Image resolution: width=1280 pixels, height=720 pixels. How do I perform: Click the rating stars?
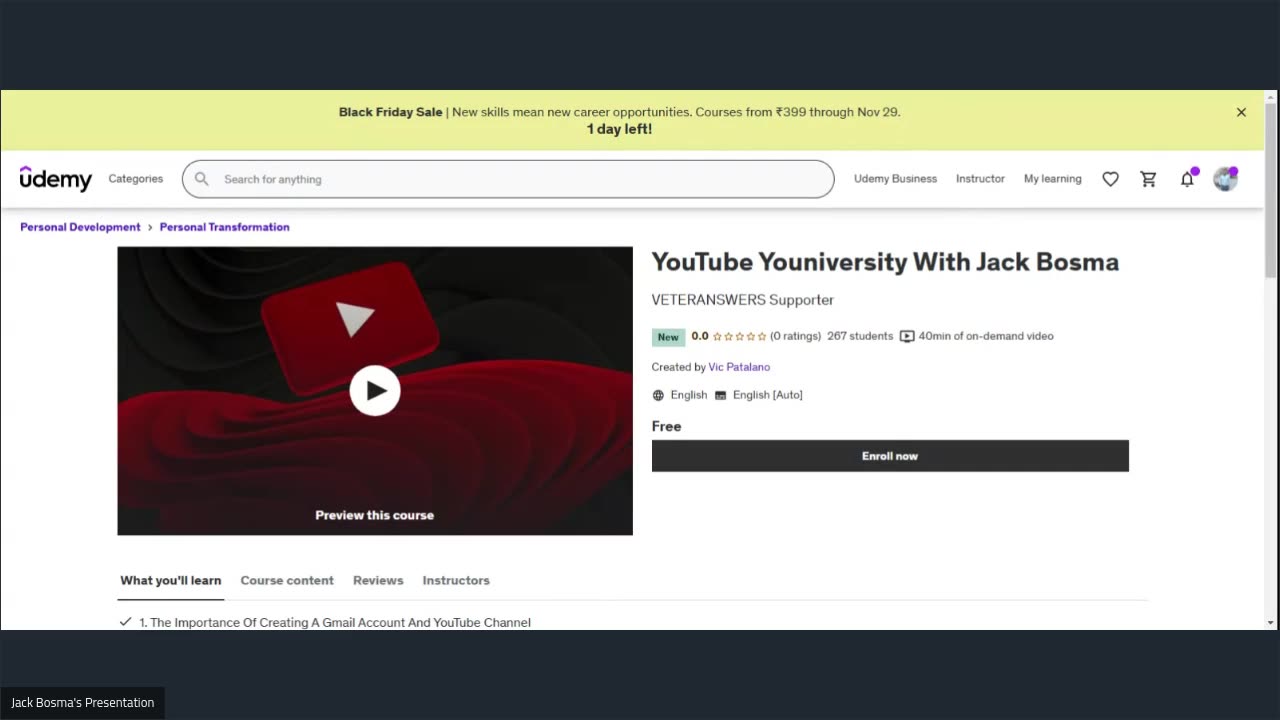[740, 337]
